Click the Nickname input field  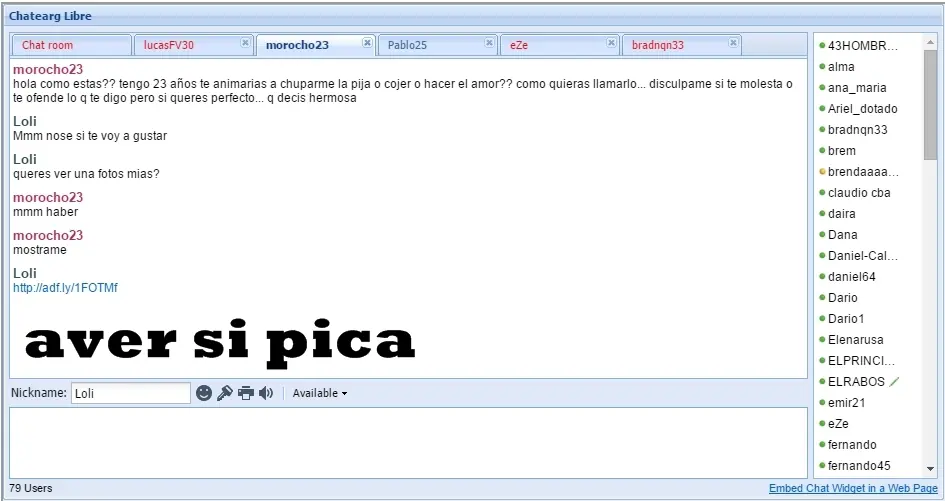(x=131, y=393)
